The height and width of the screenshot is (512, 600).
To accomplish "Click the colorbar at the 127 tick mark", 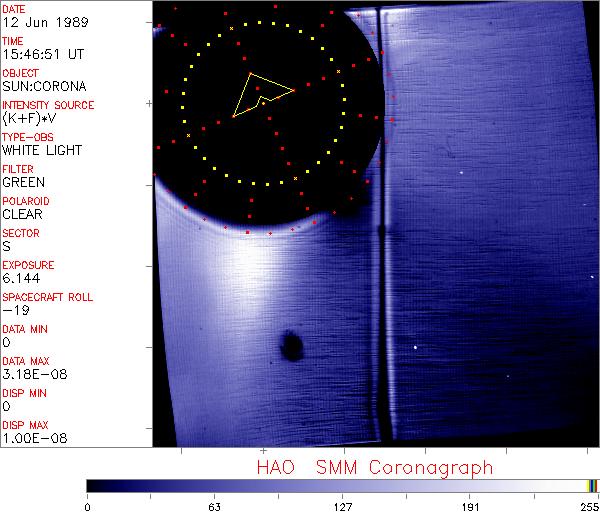I will (342, 485).
